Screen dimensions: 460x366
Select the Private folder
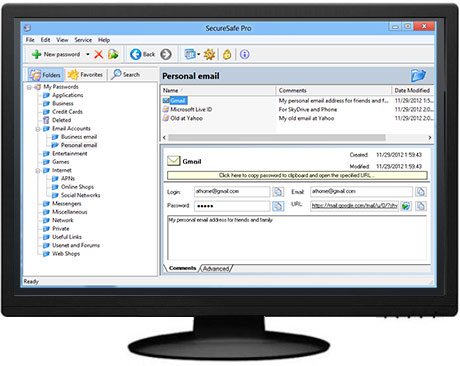61,229
